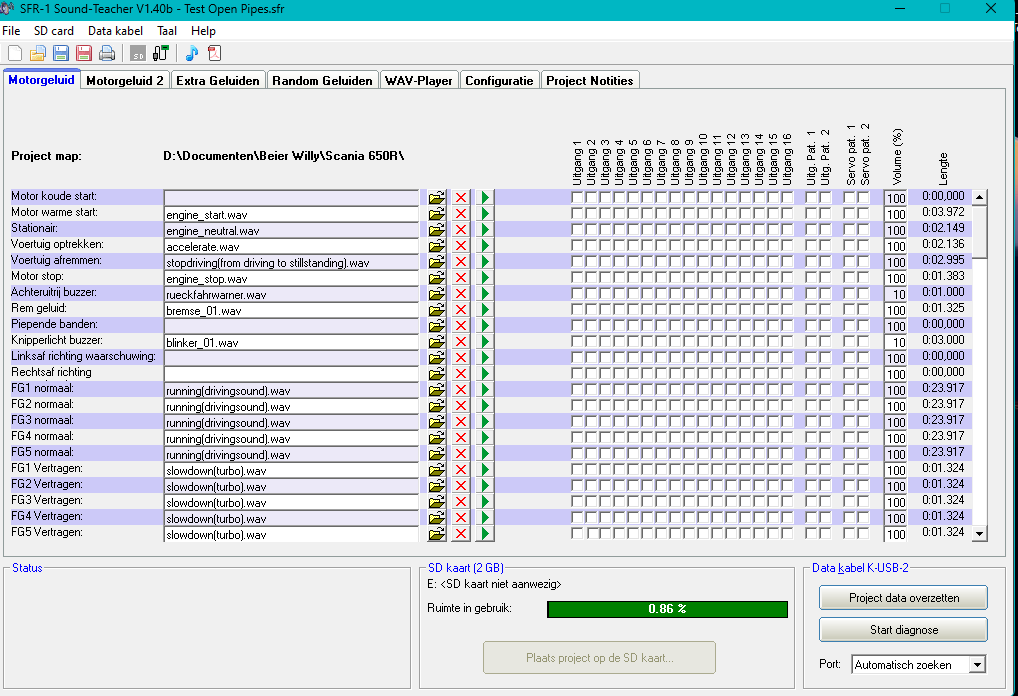Tick Uitgang 1 for Motor koude start
The image size is (1018, 696).
577,196
